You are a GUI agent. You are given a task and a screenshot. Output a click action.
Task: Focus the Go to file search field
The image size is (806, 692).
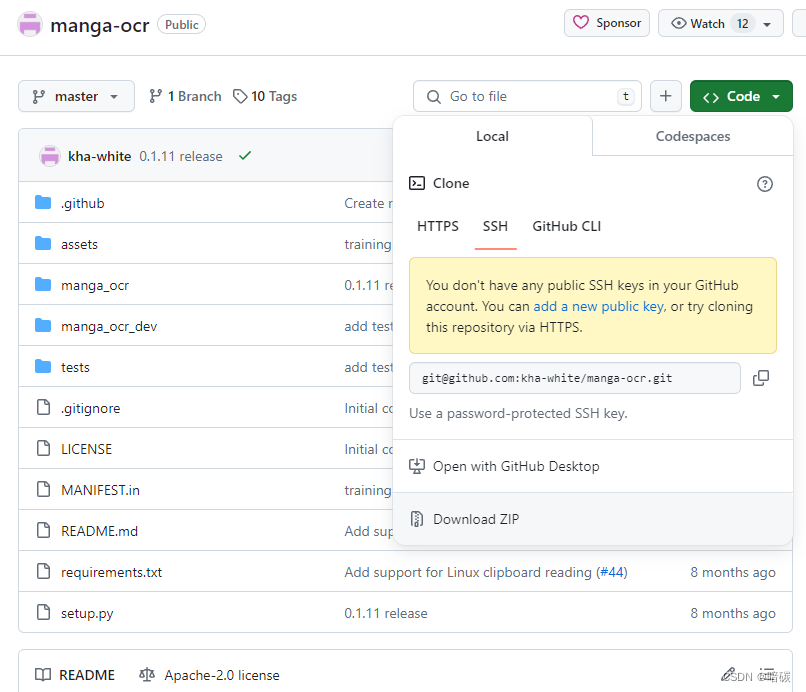point(527,96)
